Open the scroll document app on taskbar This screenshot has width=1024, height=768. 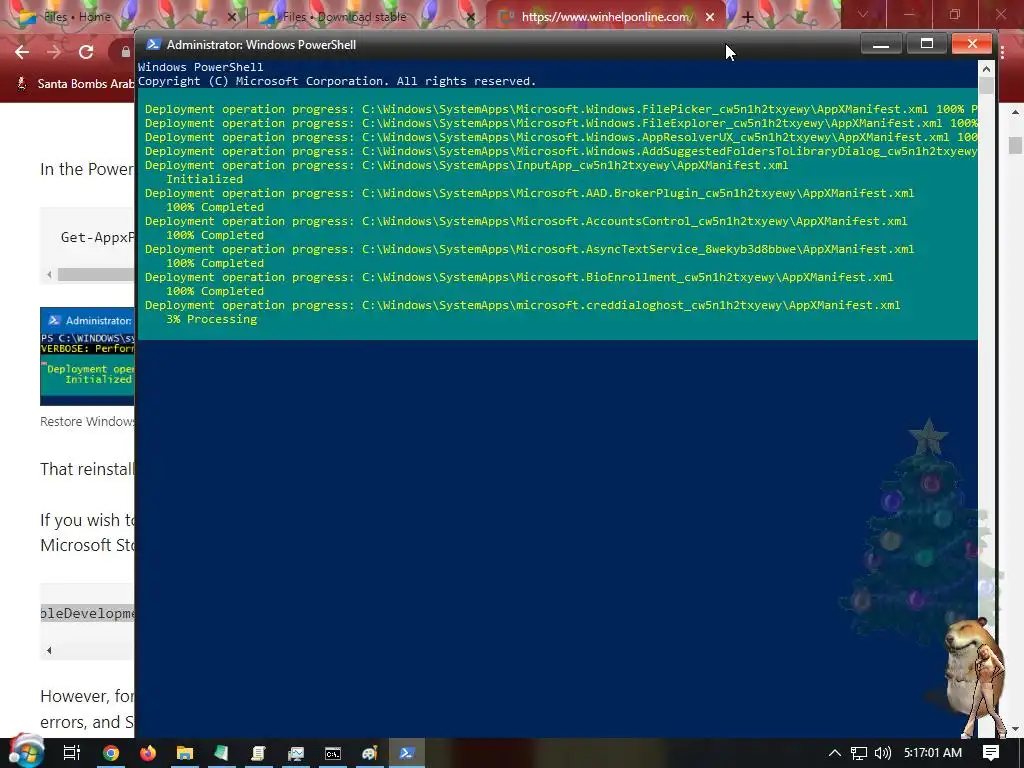(x=259, y=753)
